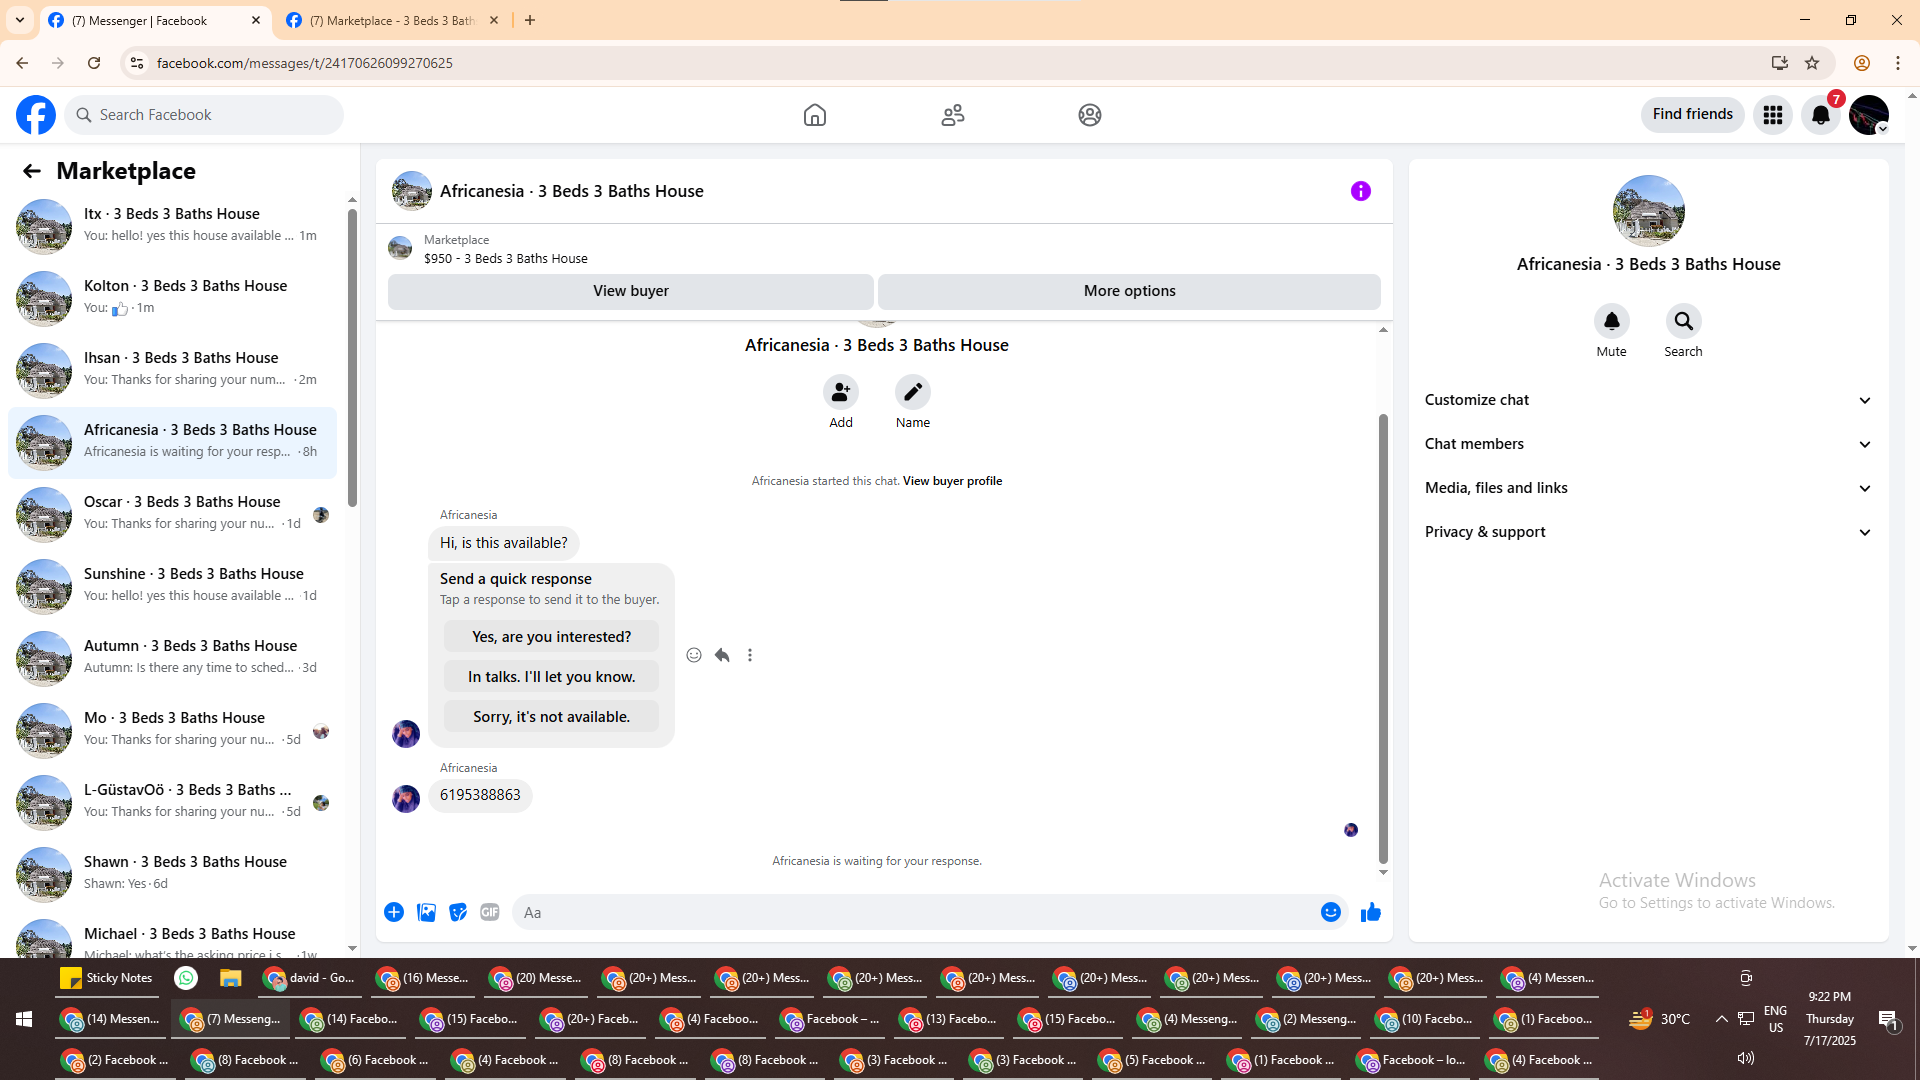Reply to the quick response message

722,655
